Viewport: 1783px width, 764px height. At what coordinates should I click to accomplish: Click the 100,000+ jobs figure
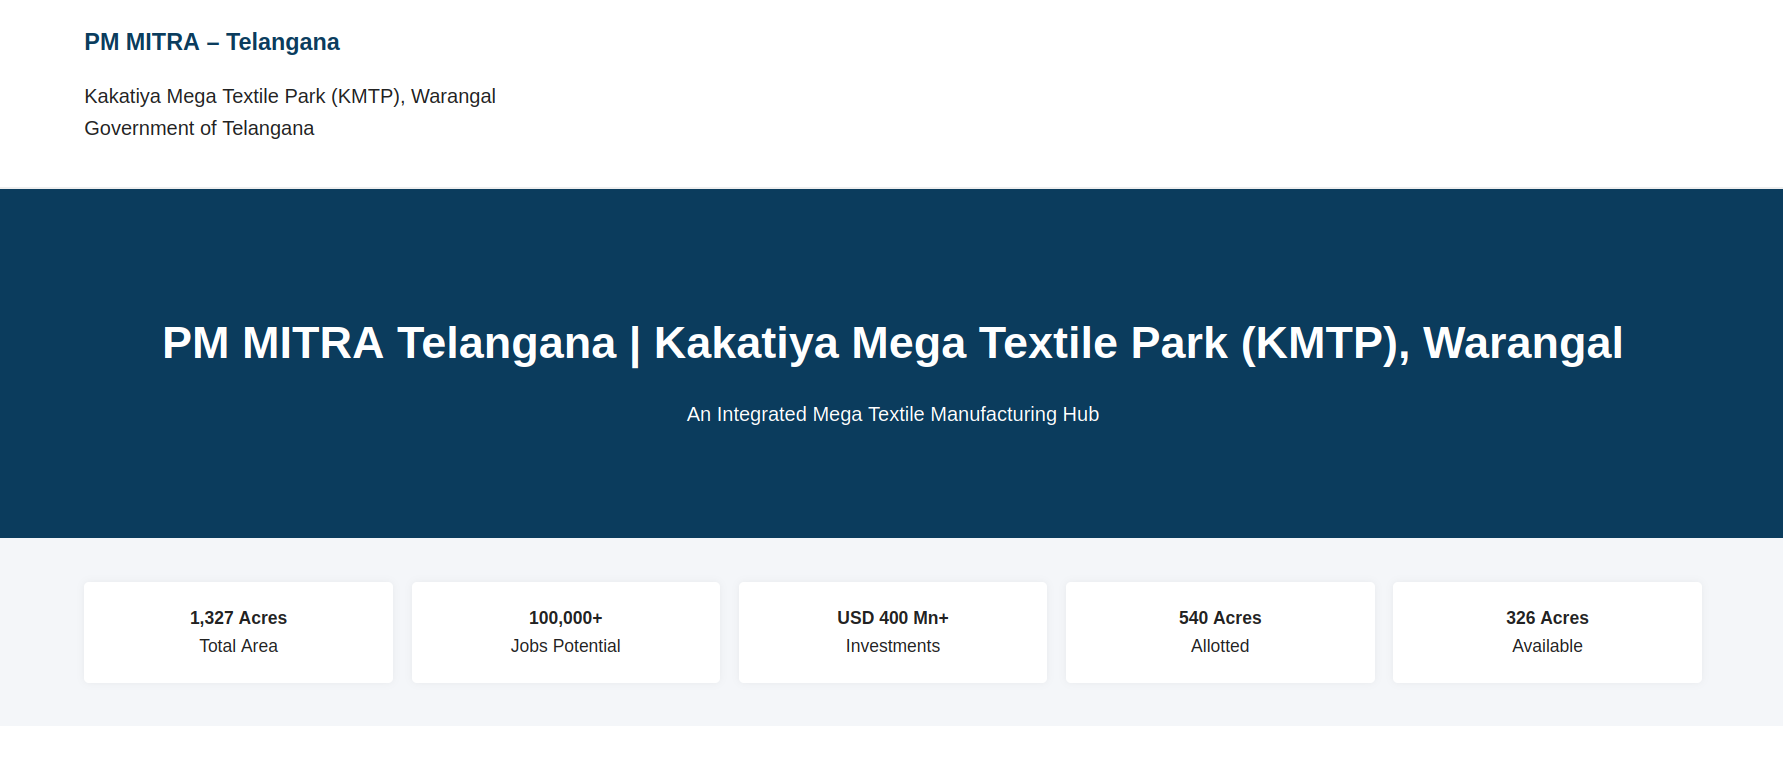tap(565, 618)
